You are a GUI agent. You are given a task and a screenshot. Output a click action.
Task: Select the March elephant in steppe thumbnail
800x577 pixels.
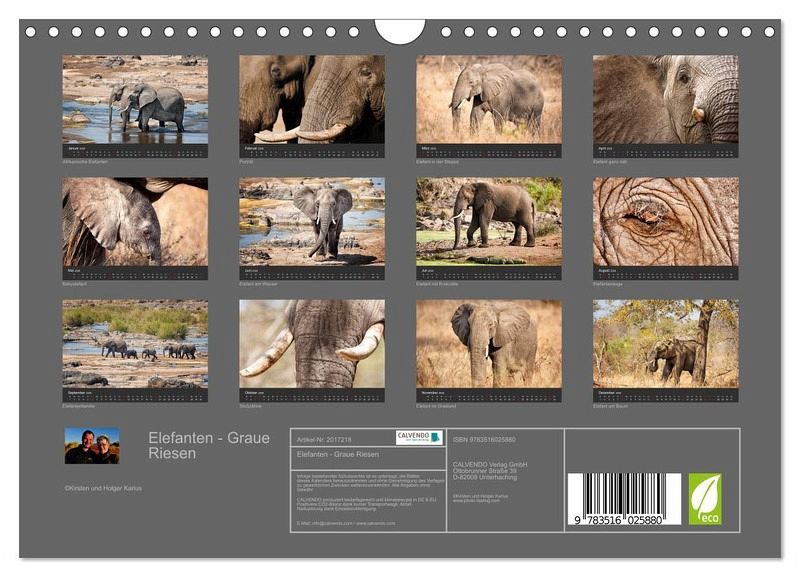tap(489, 99)
